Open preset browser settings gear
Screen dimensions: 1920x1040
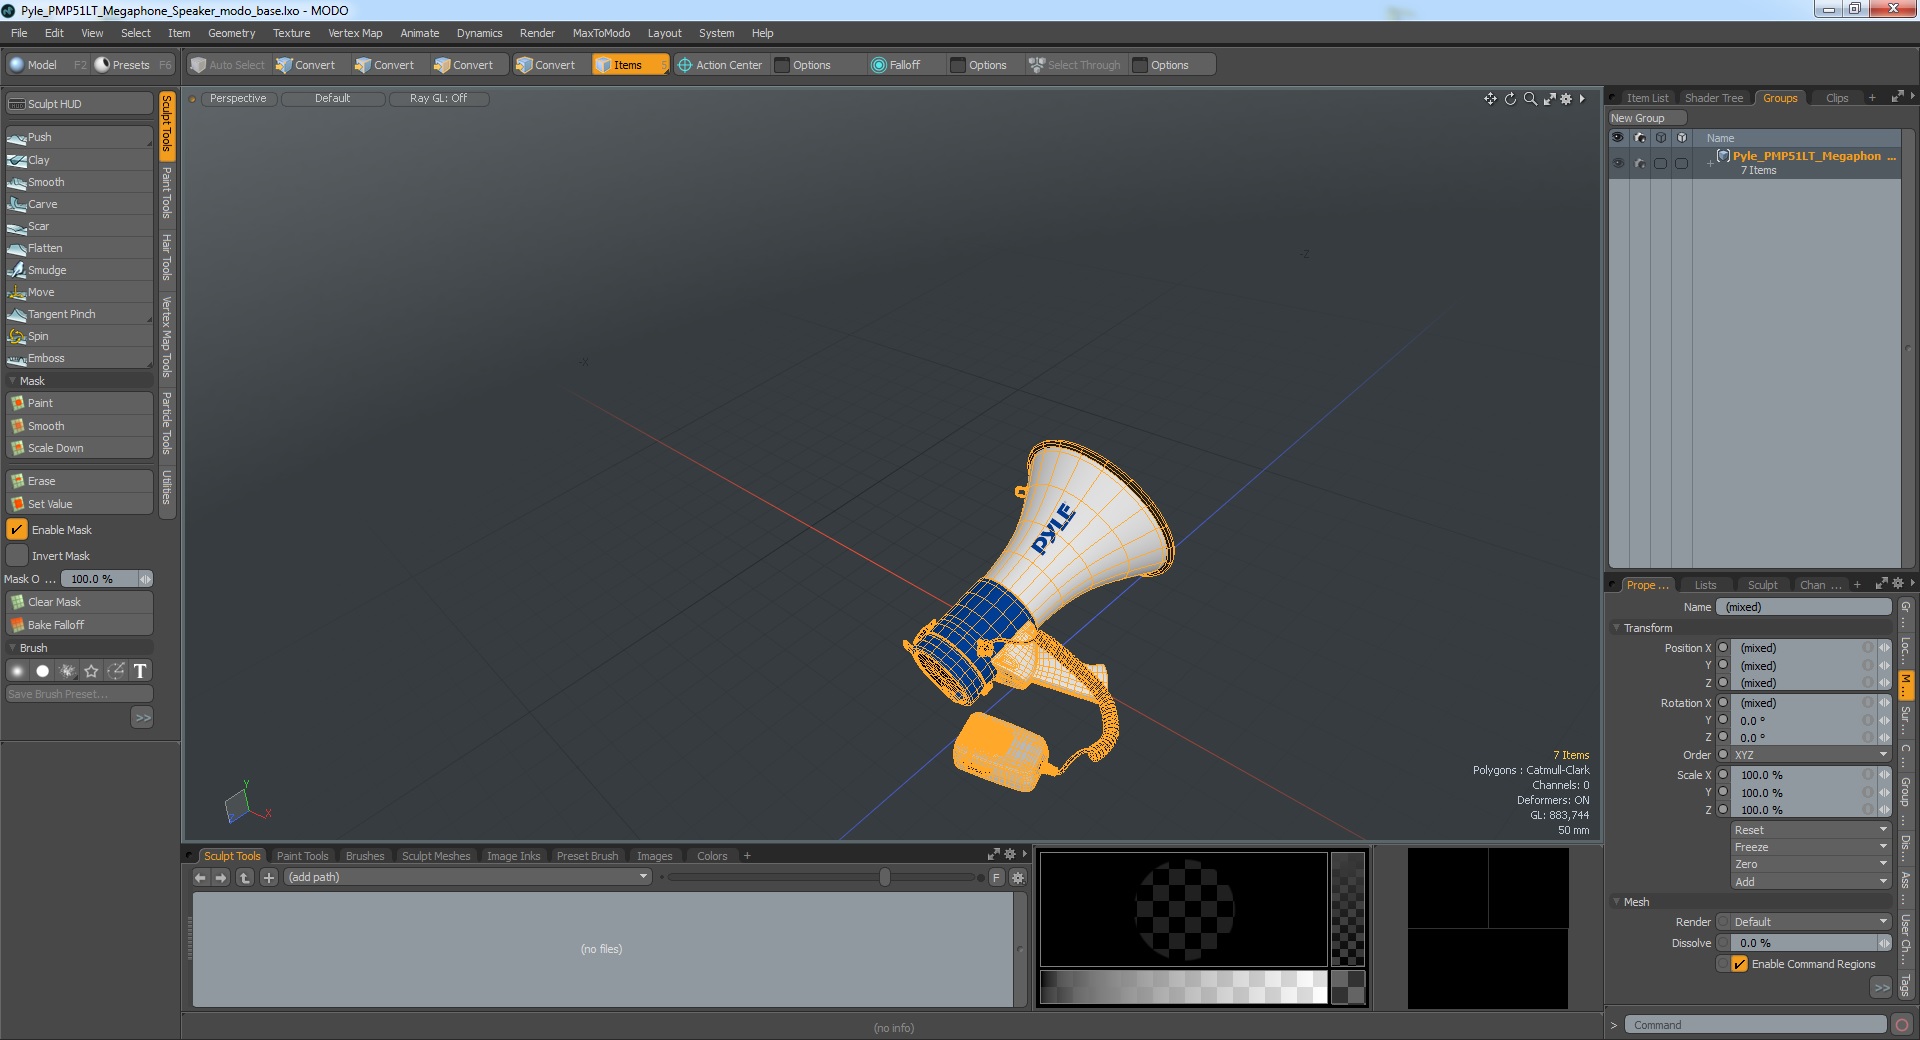pyautogui.click(x=1018, y=877)
